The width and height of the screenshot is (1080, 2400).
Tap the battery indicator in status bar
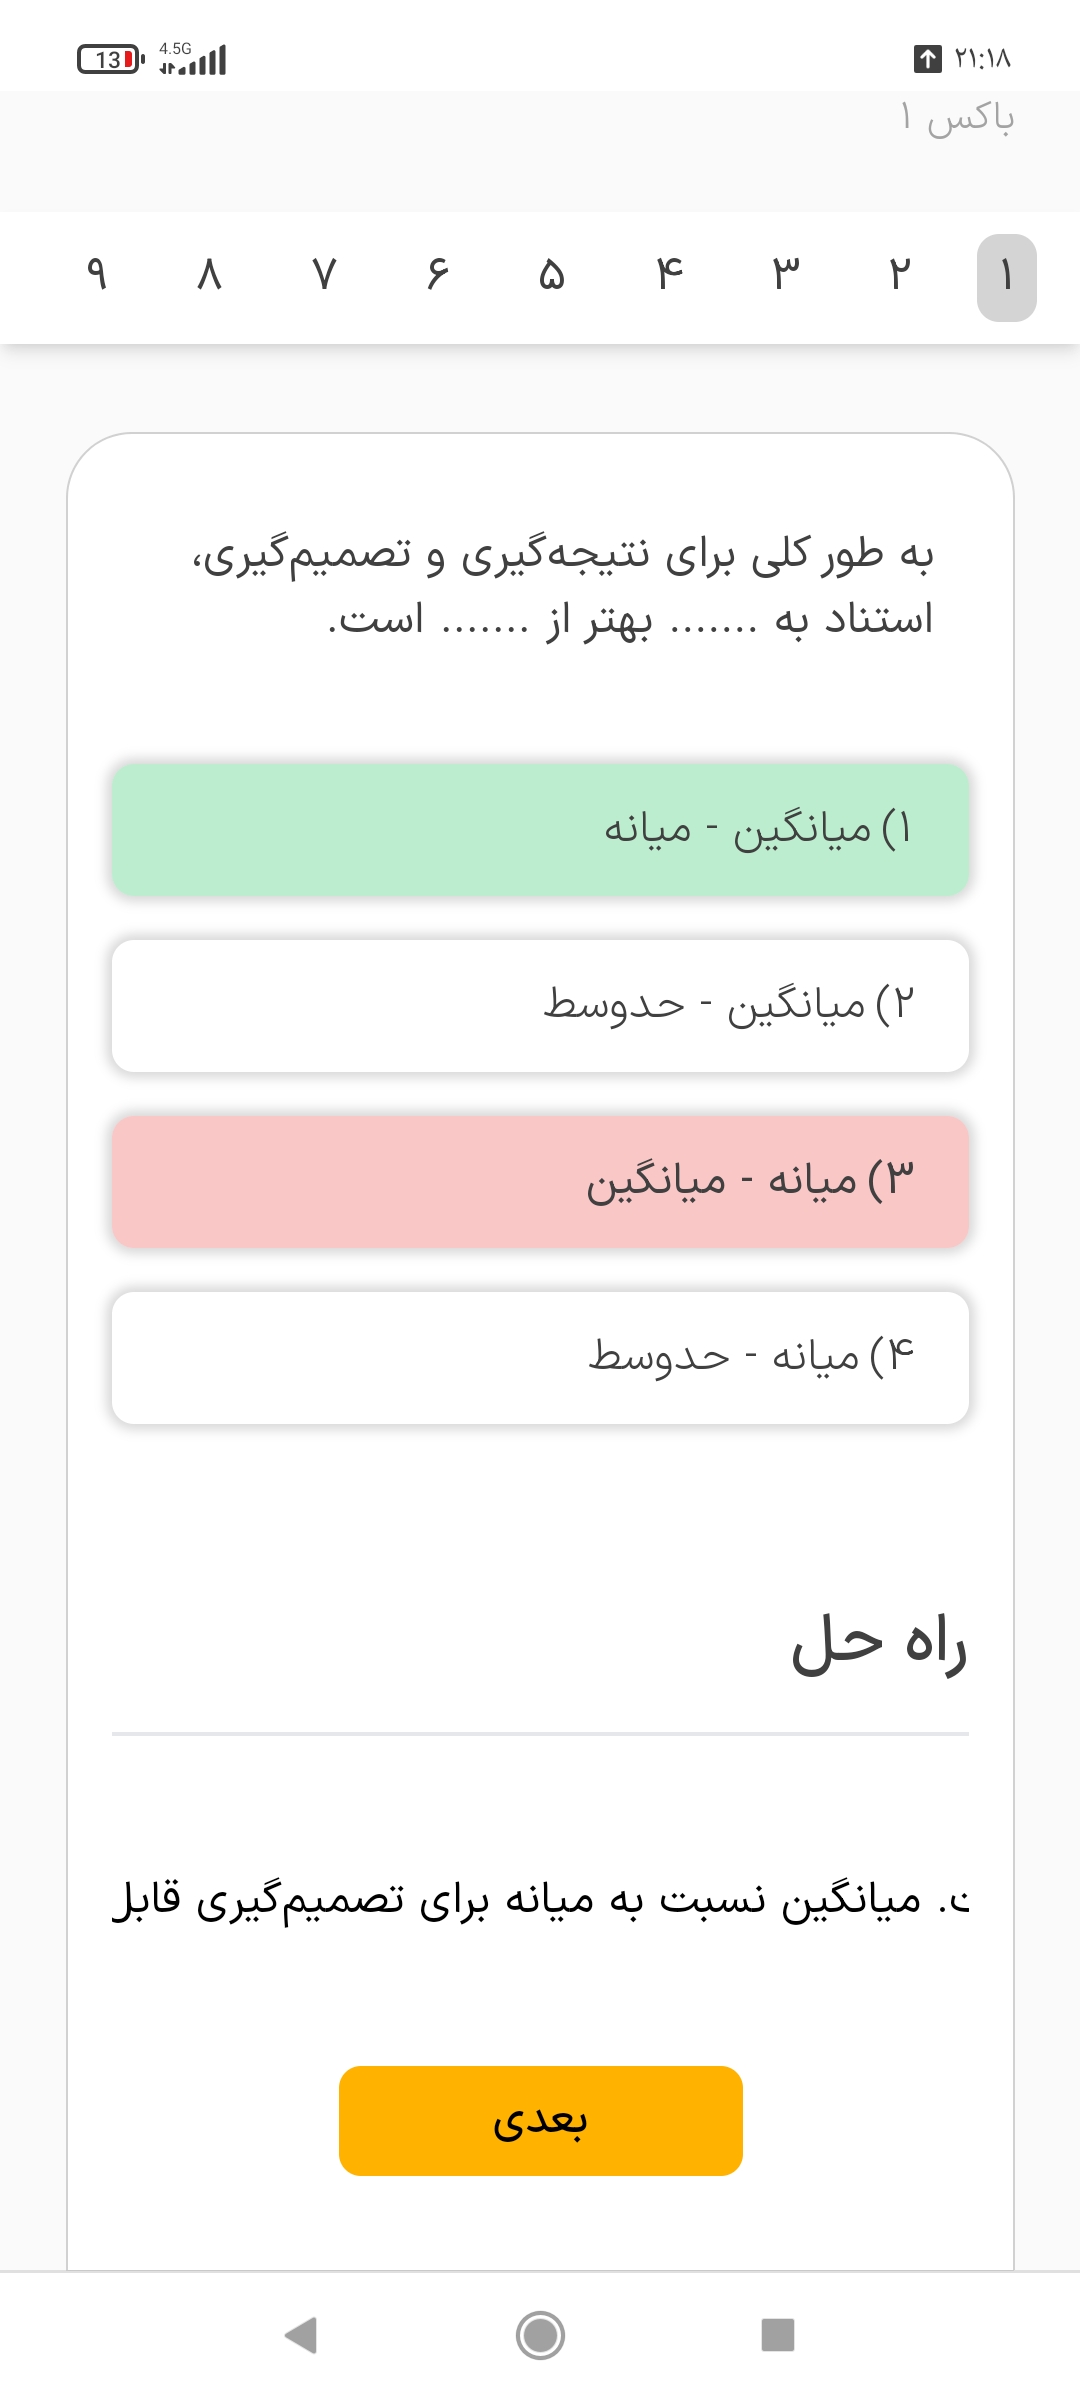point(110,60)
